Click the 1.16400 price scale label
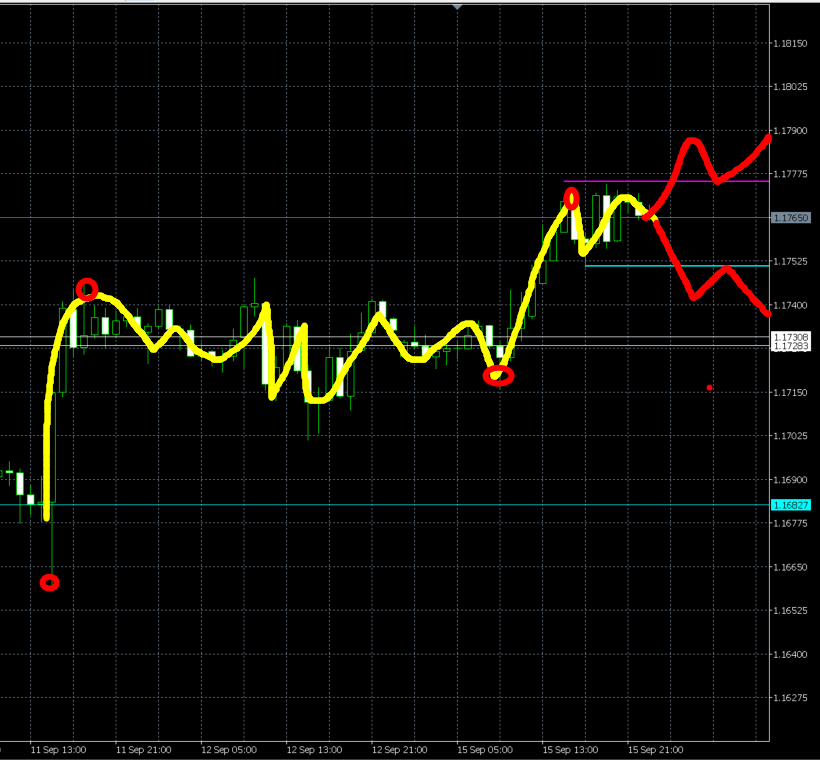 [790, 654]
